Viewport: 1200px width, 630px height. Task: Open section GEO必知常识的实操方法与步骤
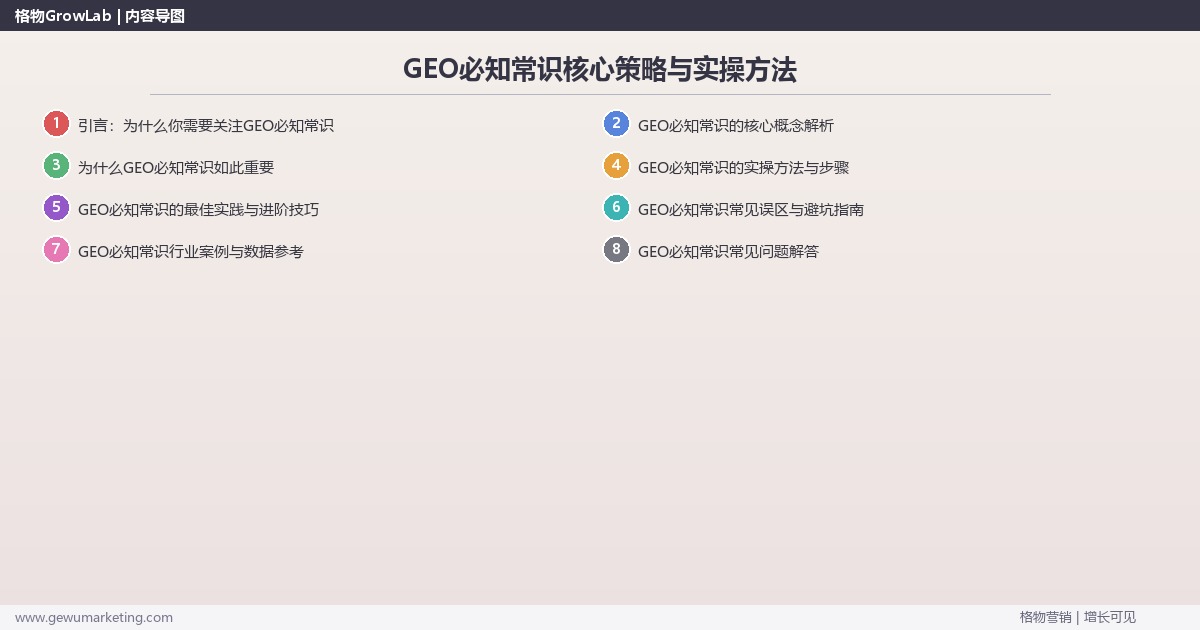pyautogui.click(x=744, y=168)
